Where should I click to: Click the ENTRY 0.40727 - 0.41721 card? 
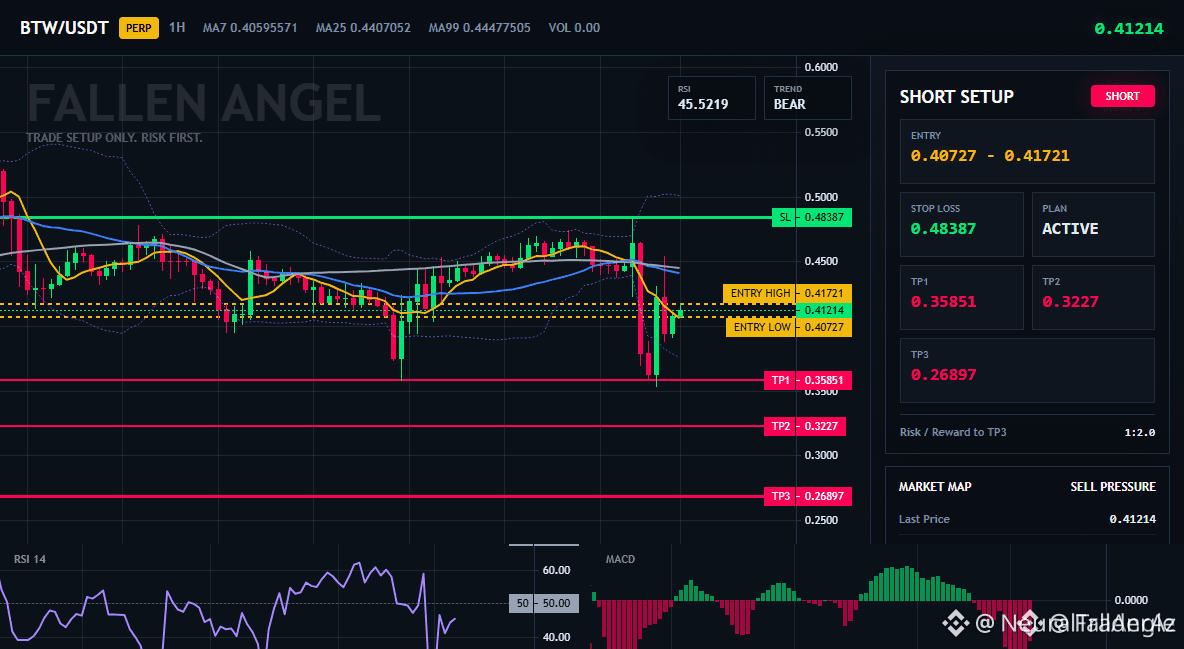(1027, 151)
